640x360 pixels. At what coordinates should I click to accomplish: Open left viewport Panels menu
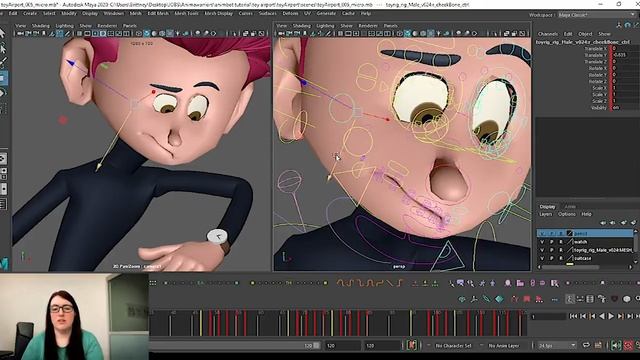click(x=130, y=26)
